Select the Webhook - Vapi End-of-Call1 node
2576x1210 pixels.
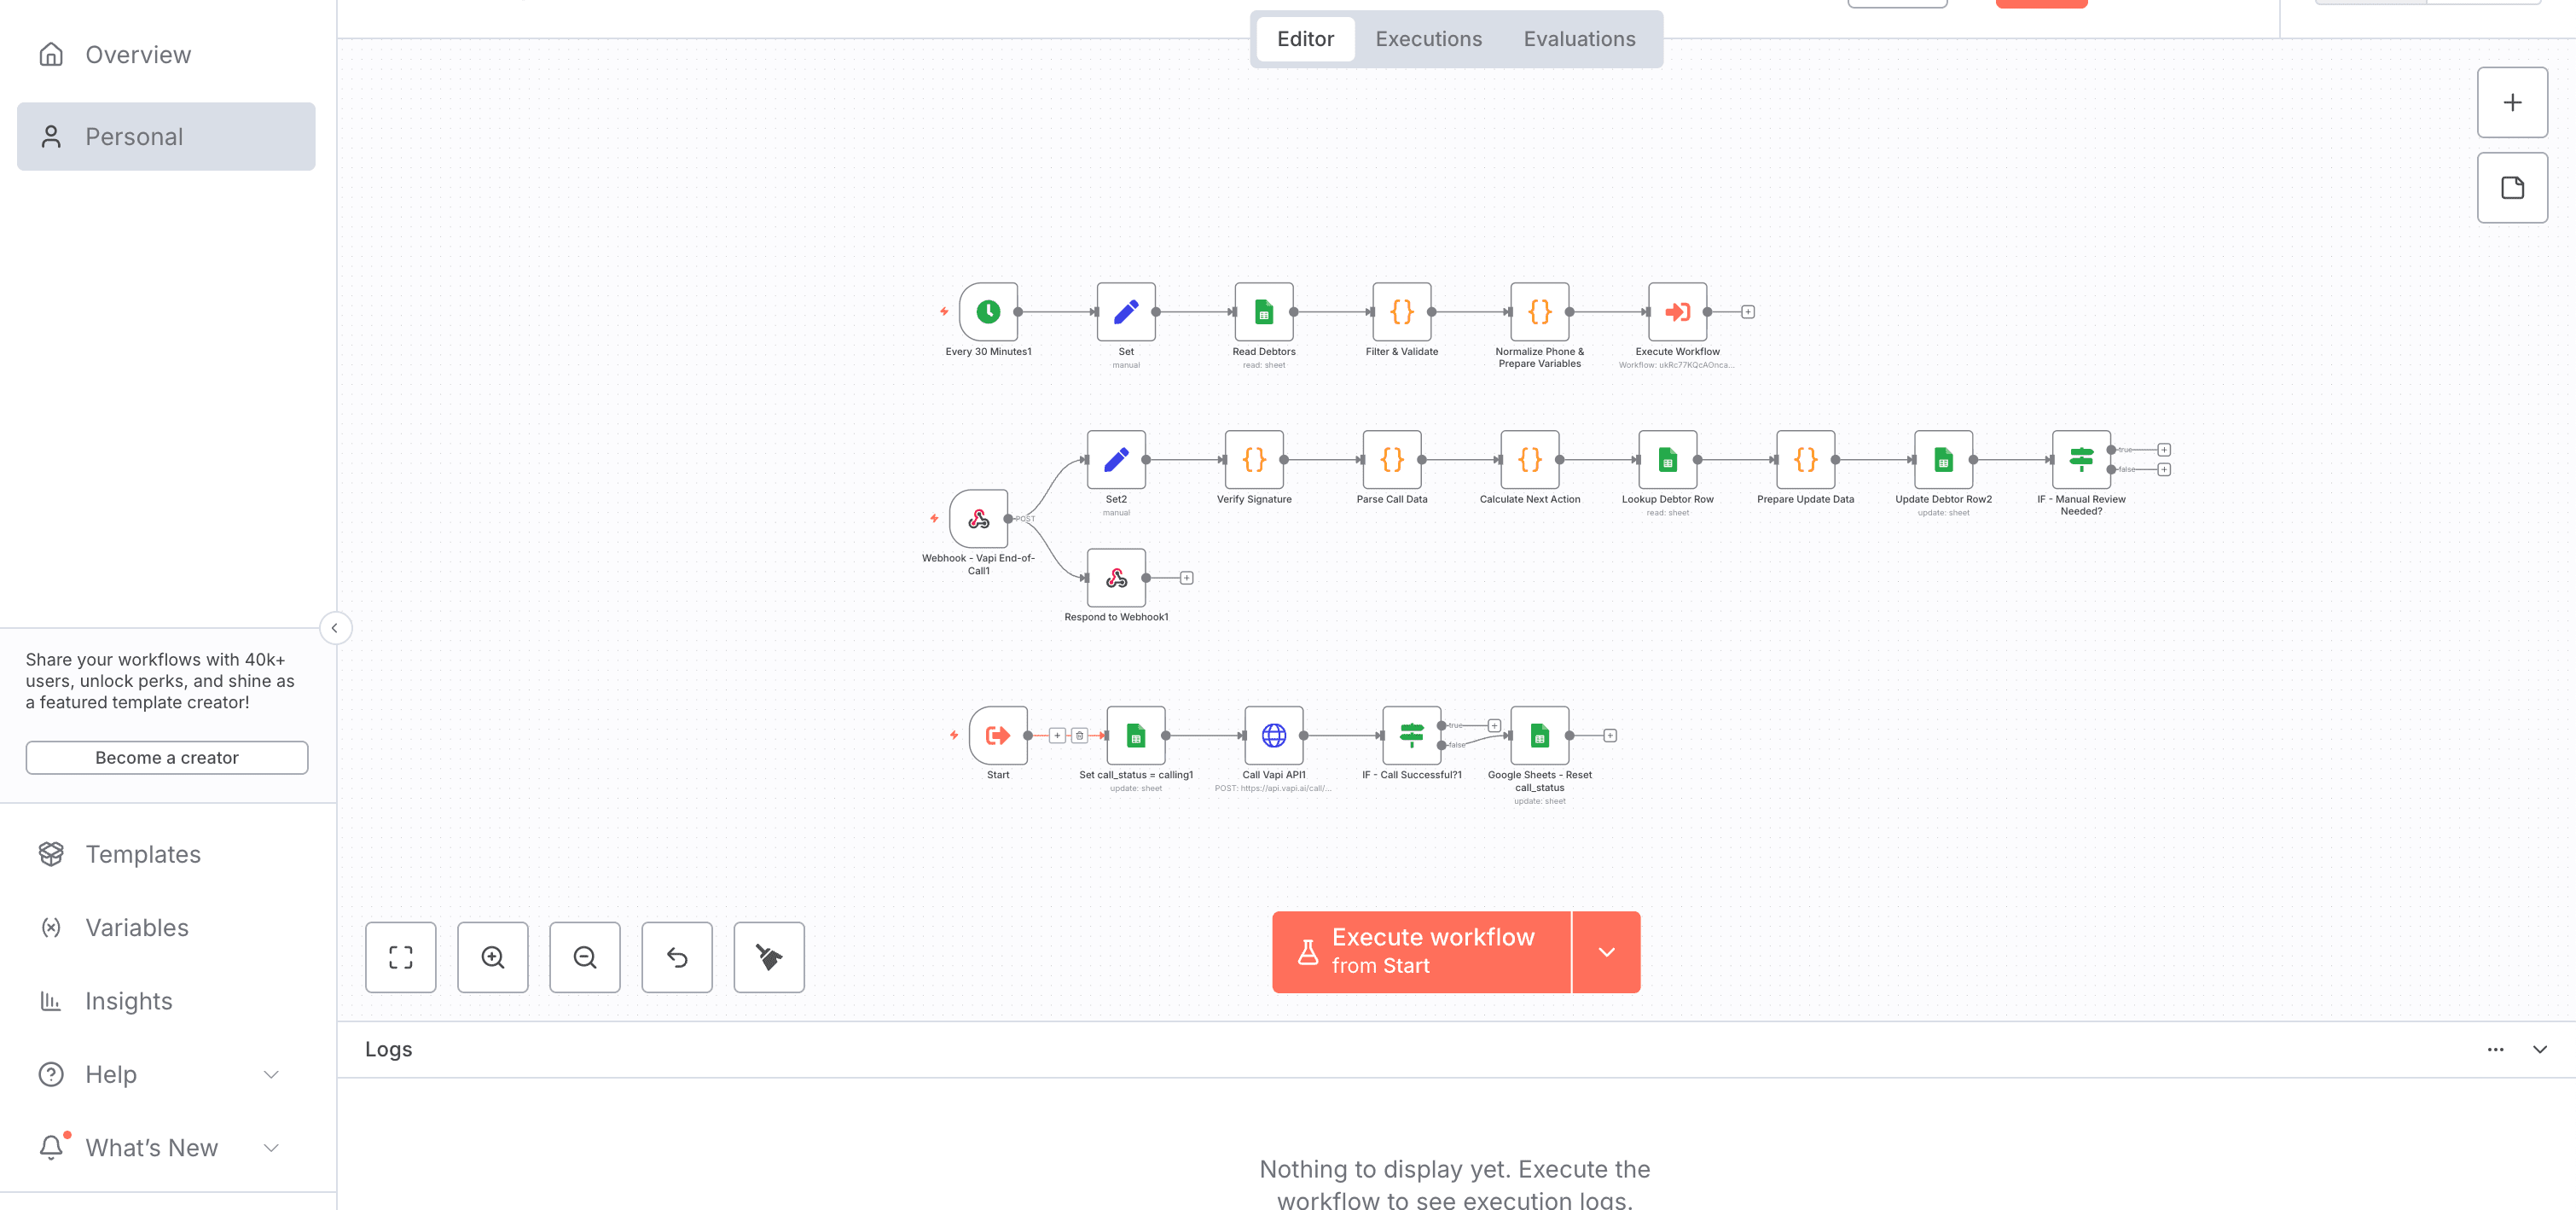978,519
